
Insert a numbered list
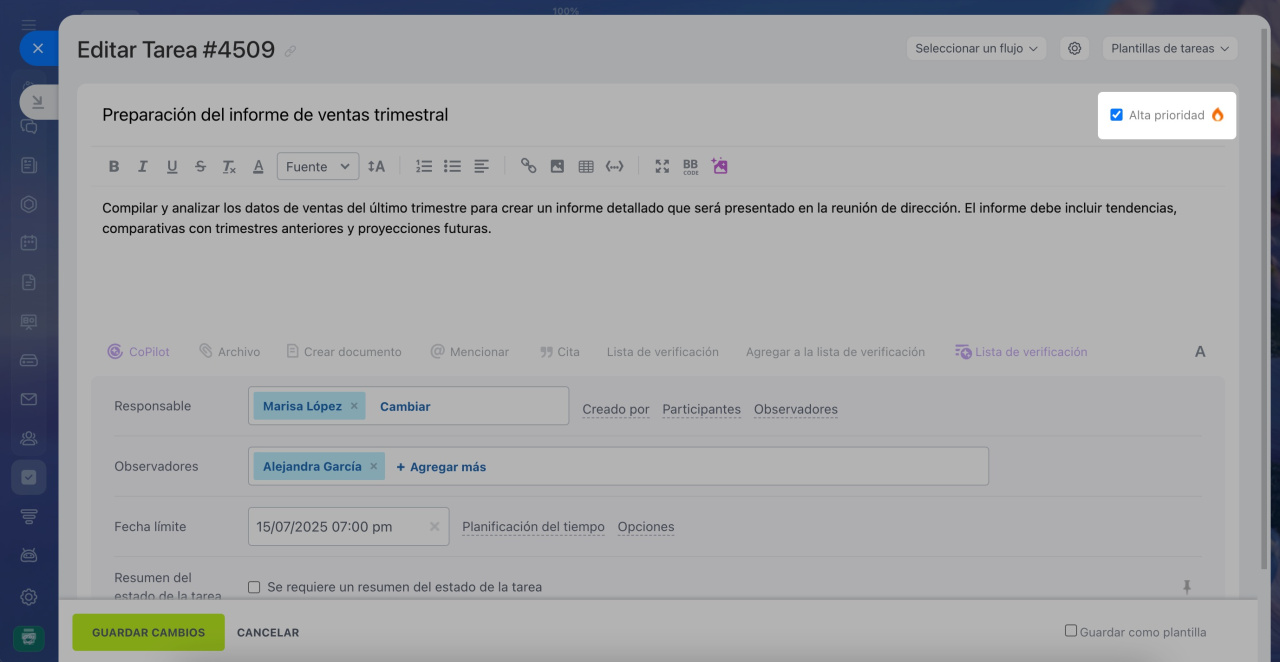424,167
